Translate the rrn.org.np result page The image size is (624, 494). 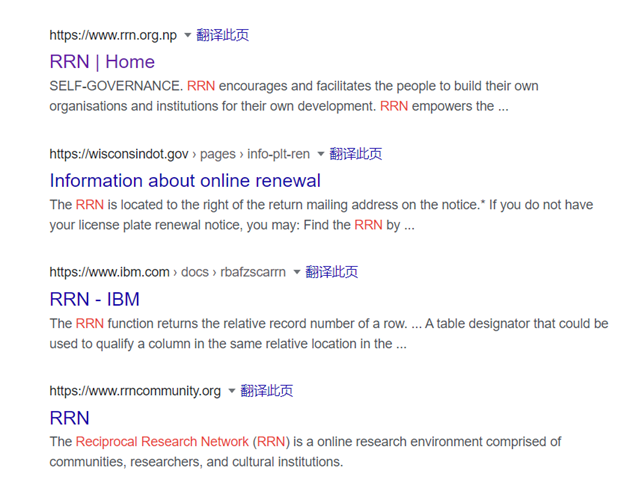point(222,35)
